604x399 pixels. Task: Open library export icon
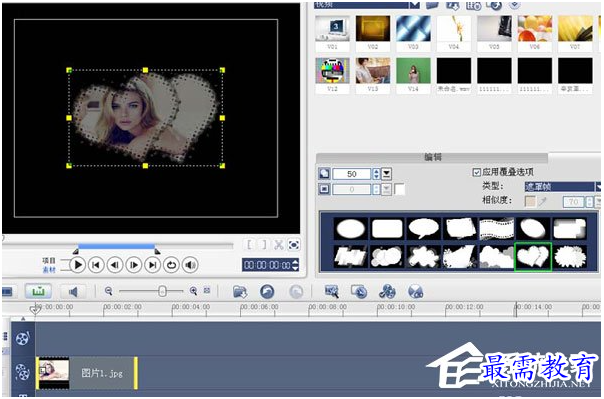tap(494, 5)
